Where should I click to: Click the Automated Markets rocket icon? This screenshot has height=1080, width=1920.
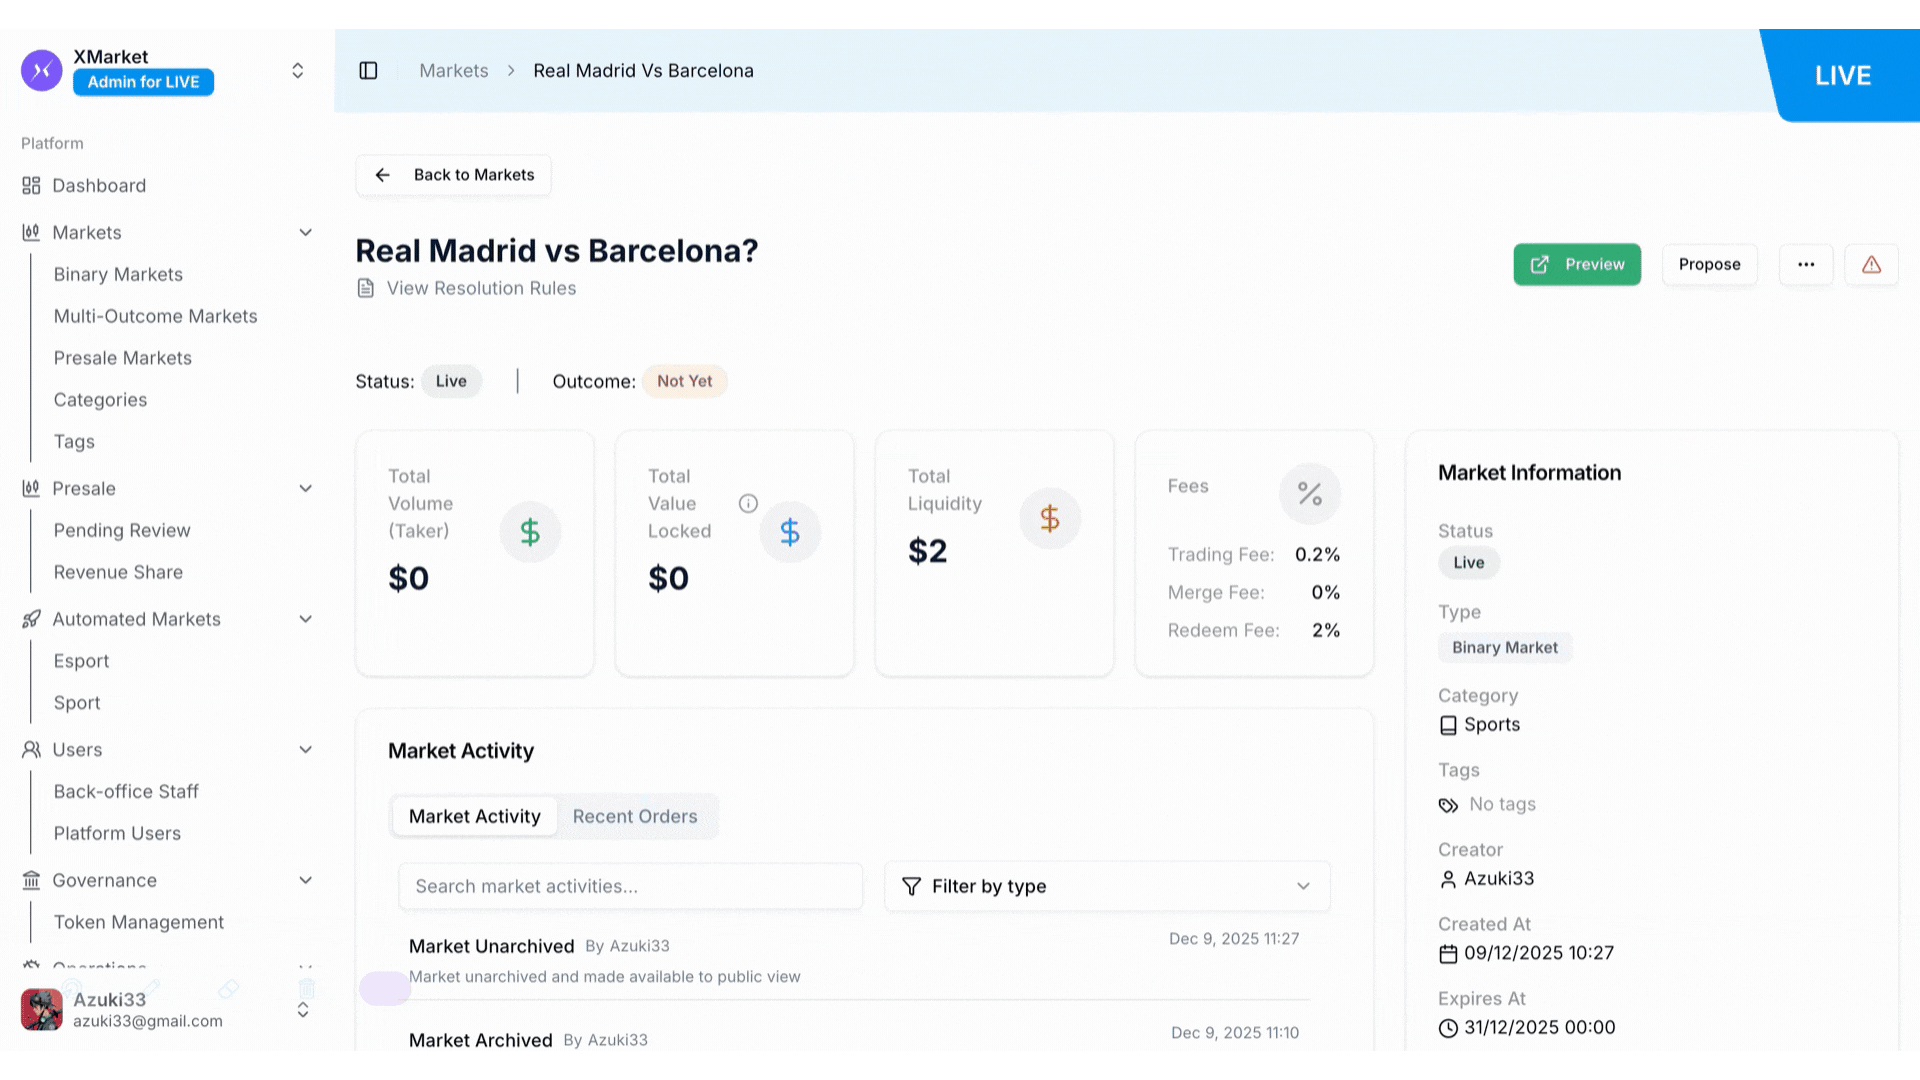click(31, 620)
